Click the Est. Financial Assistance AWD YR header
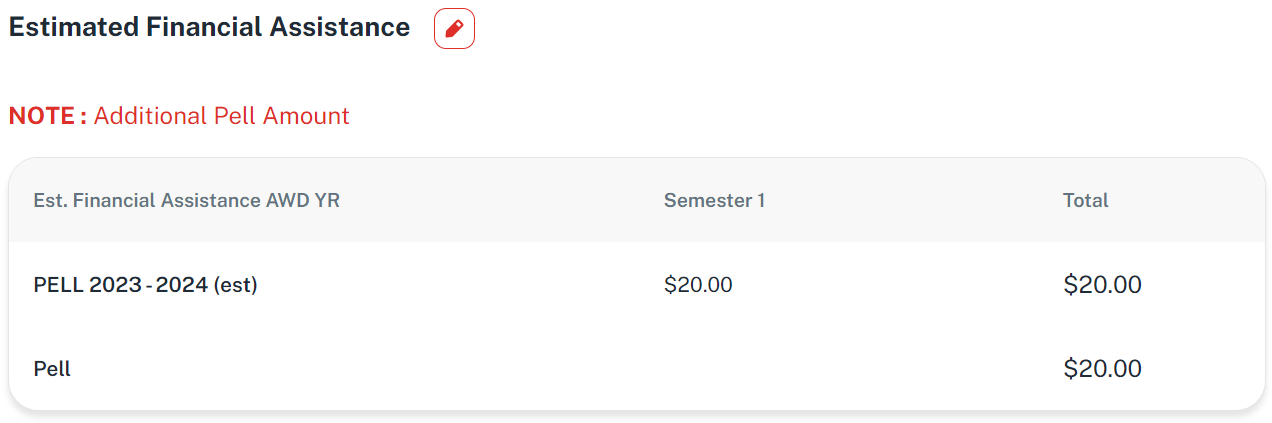1272x423 pixels. click(187, 200)
